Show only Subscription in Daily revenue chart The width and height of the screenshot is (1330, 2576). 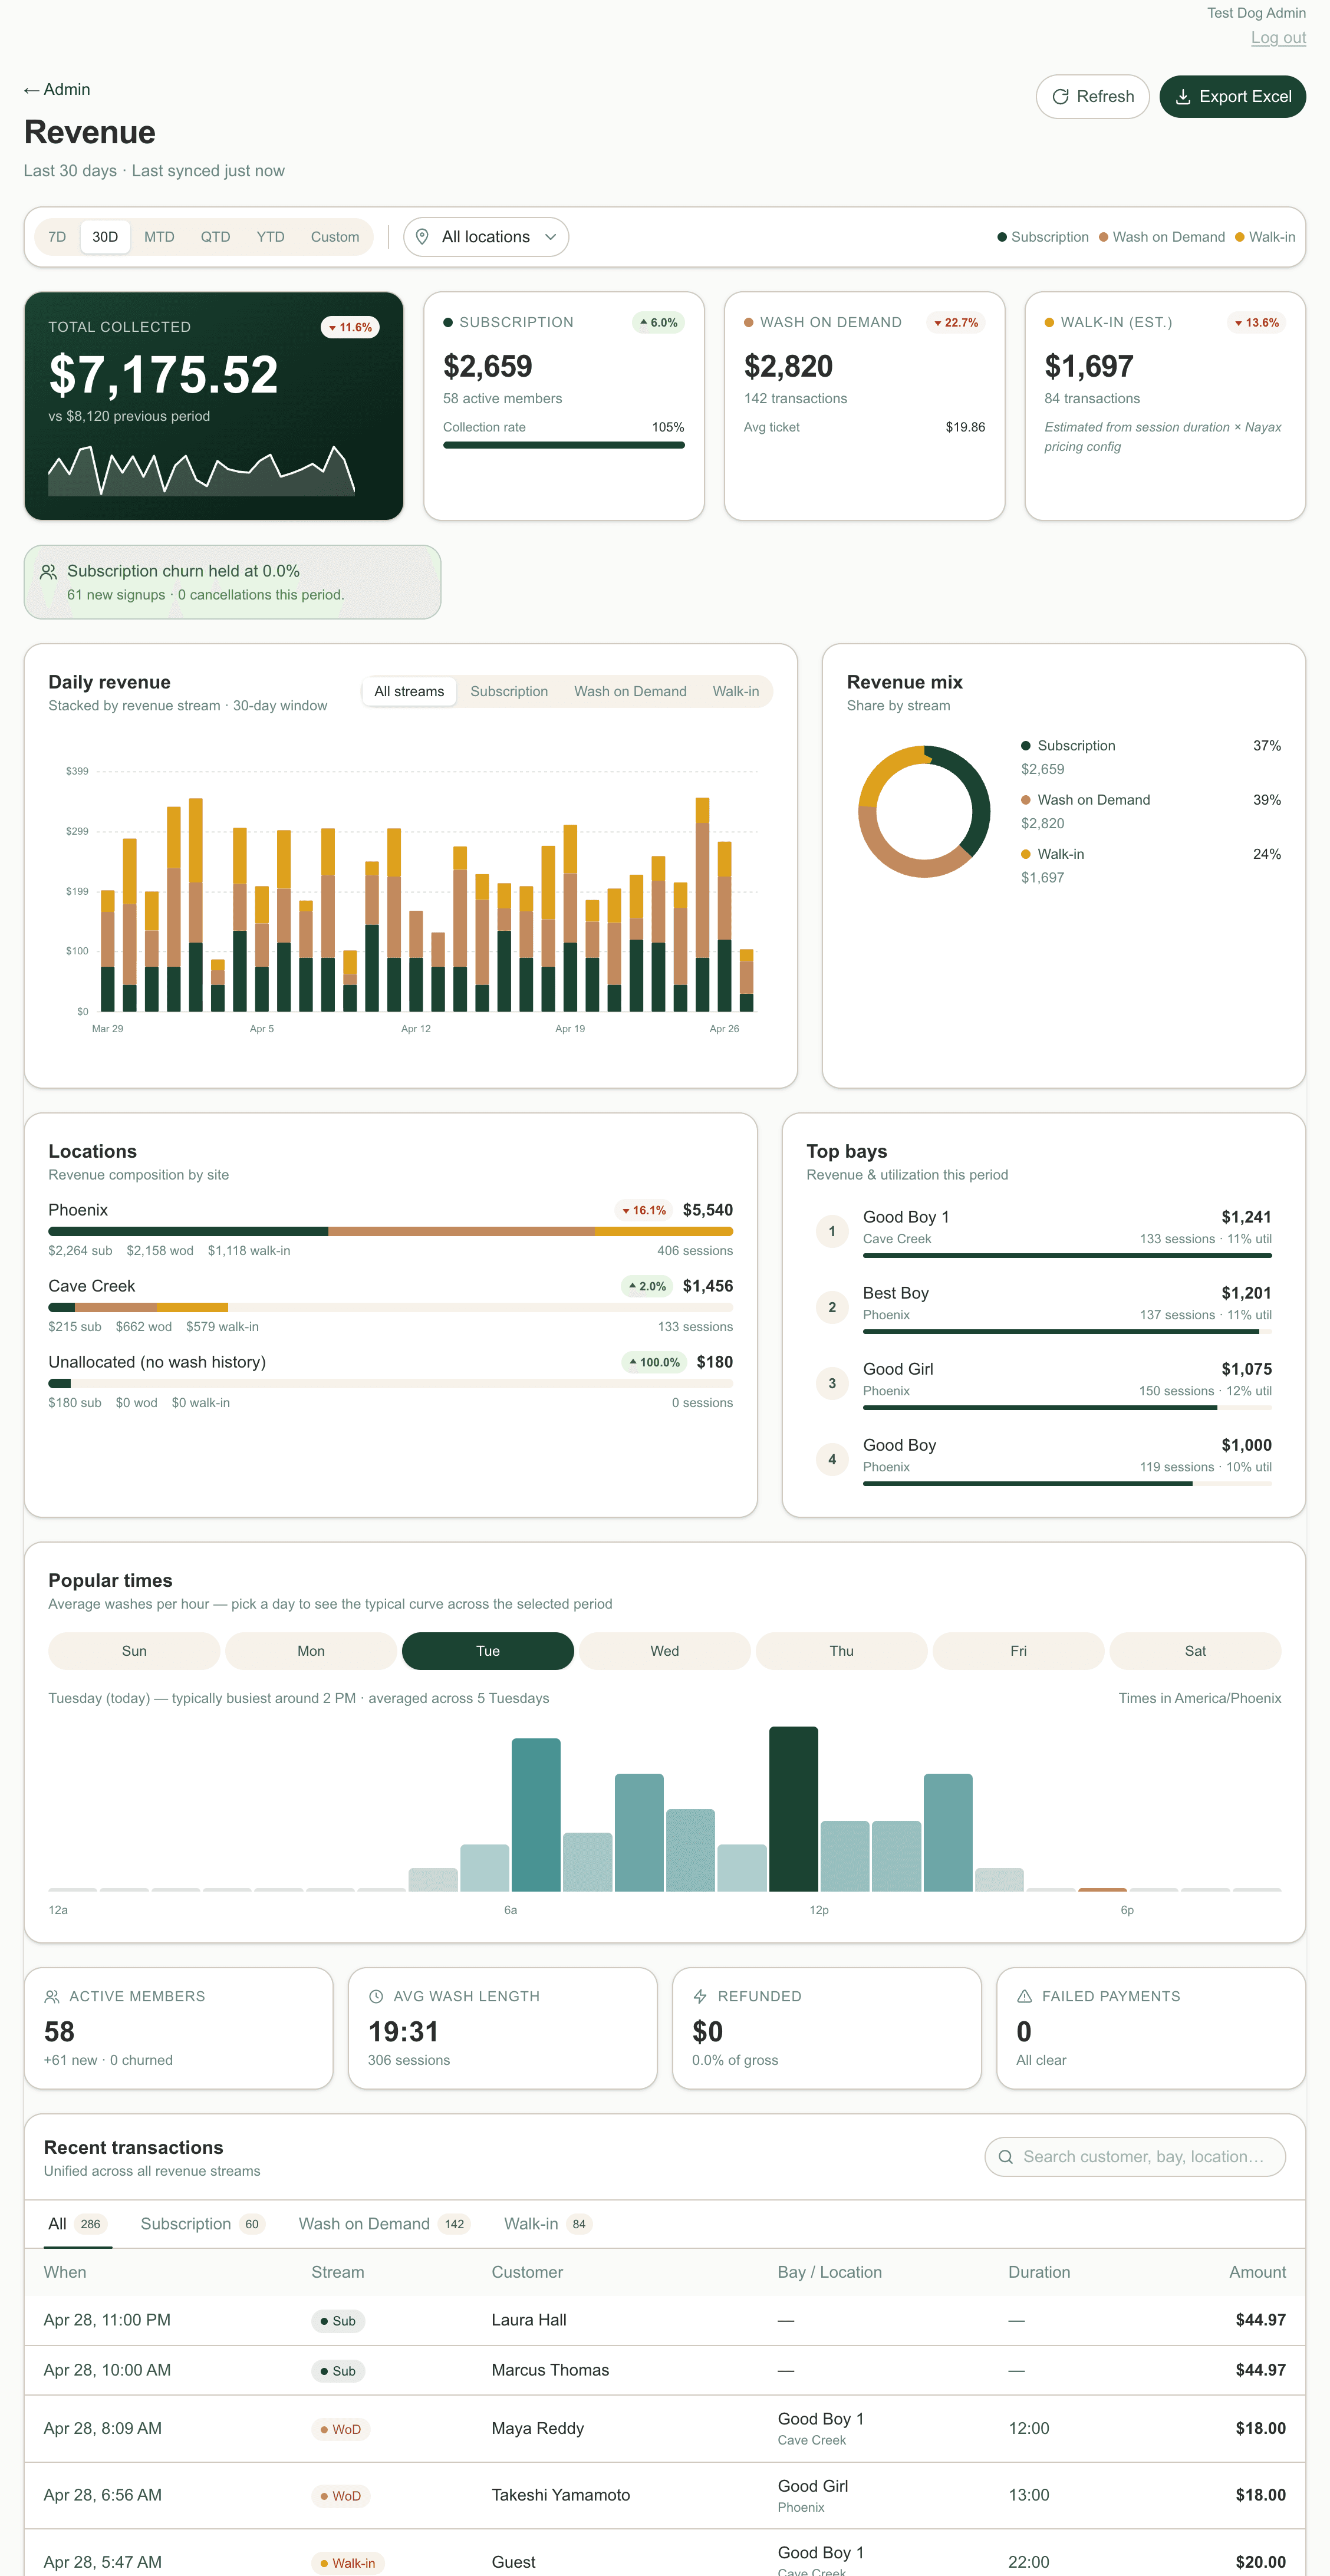point(509,691)
